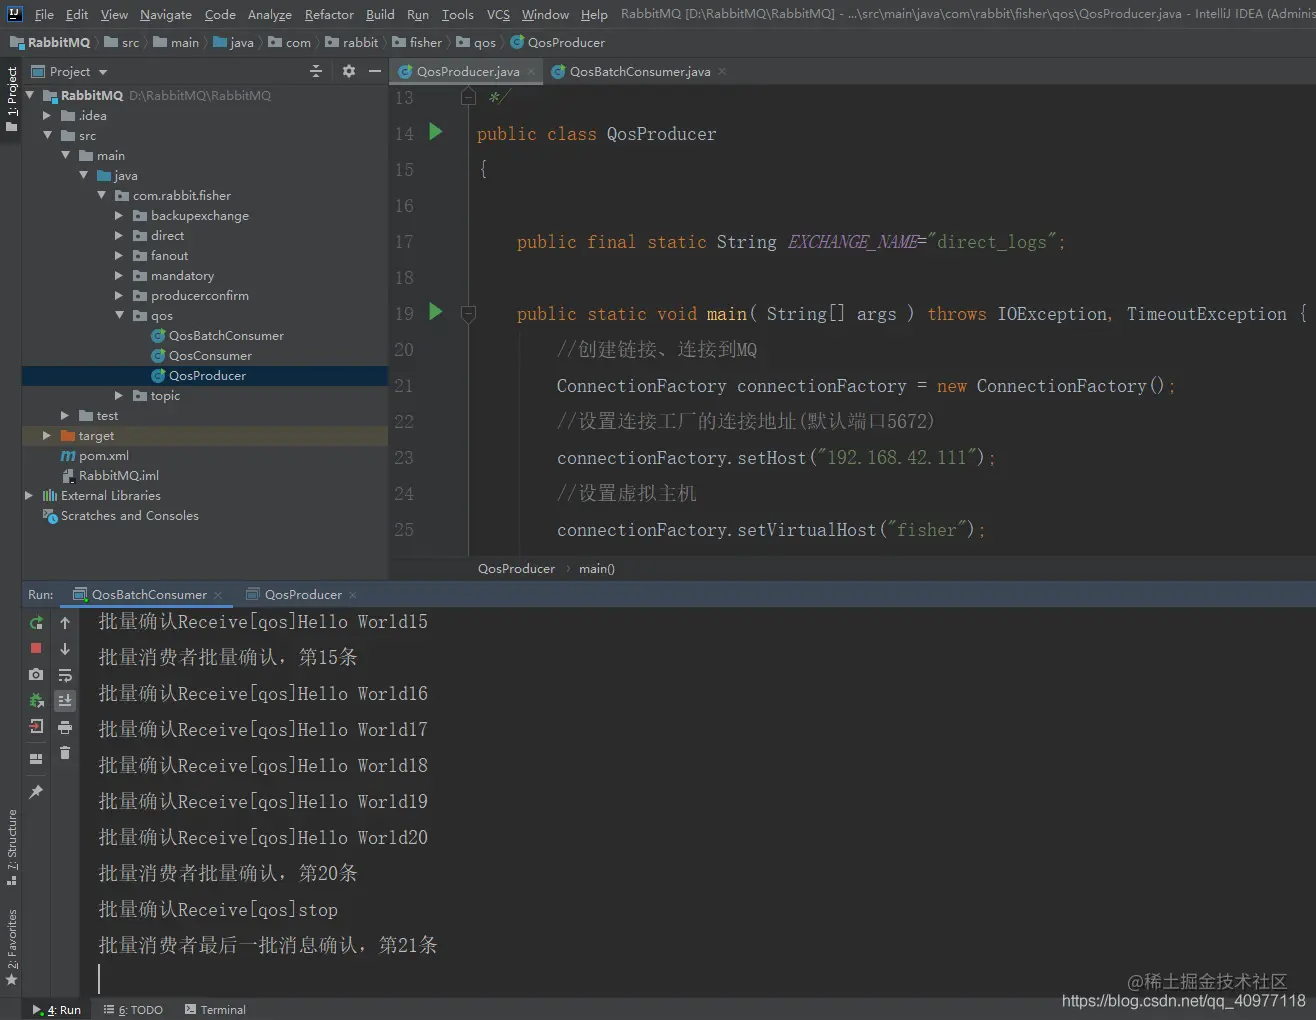Screen dimensions: 1316x1020
Task: Clear console with trash icon
Action: (65, 753)
